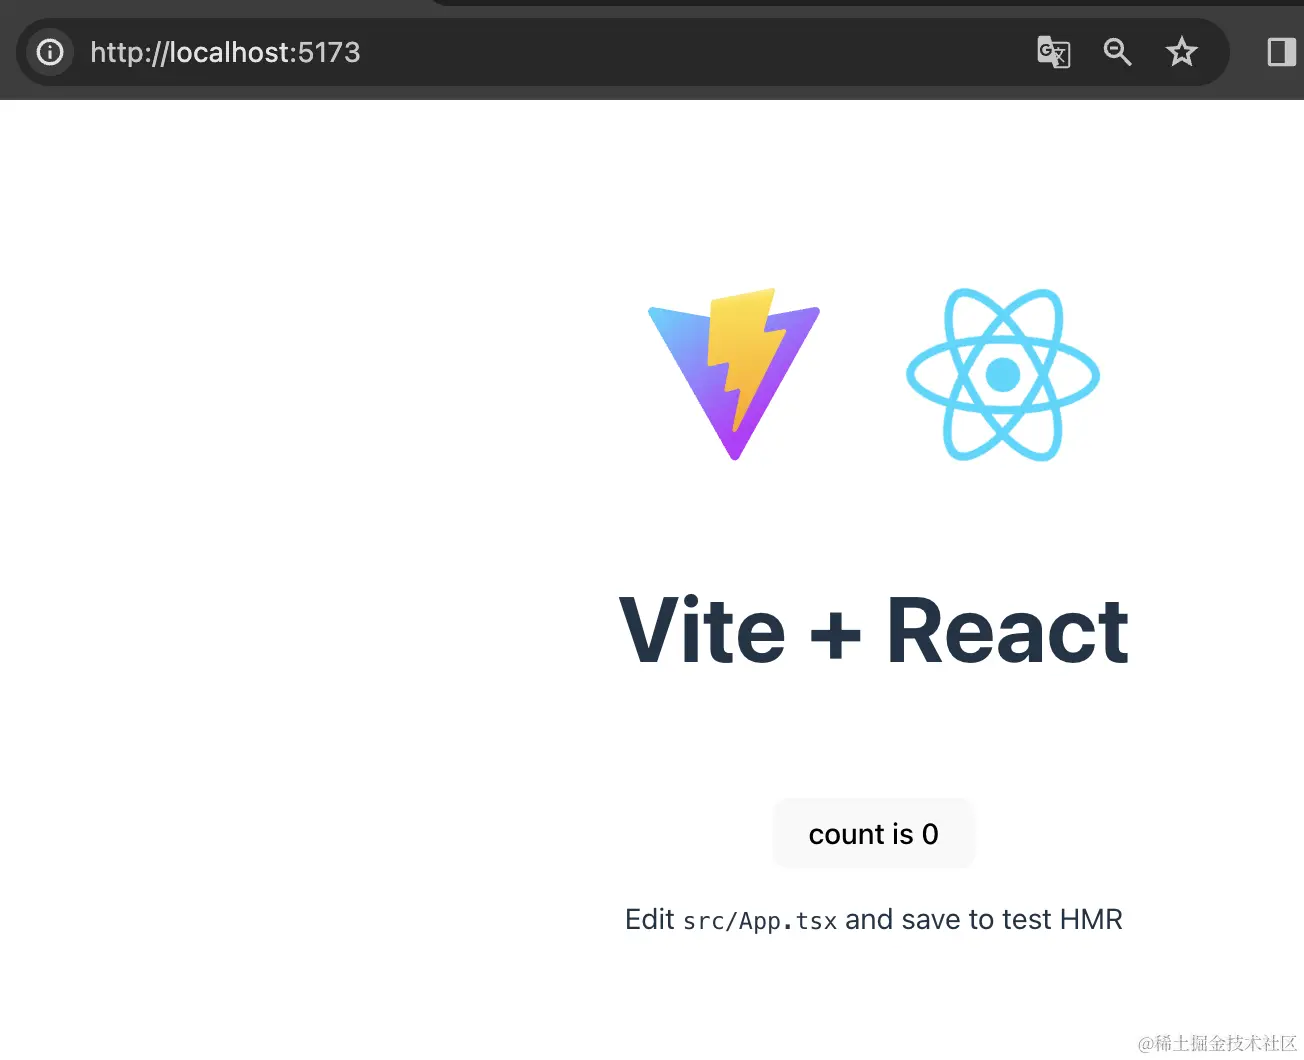Viewport: 1304px width, 1060px height.
Task: Toggle the browser side panel icon
Action: pos(1280,52)
